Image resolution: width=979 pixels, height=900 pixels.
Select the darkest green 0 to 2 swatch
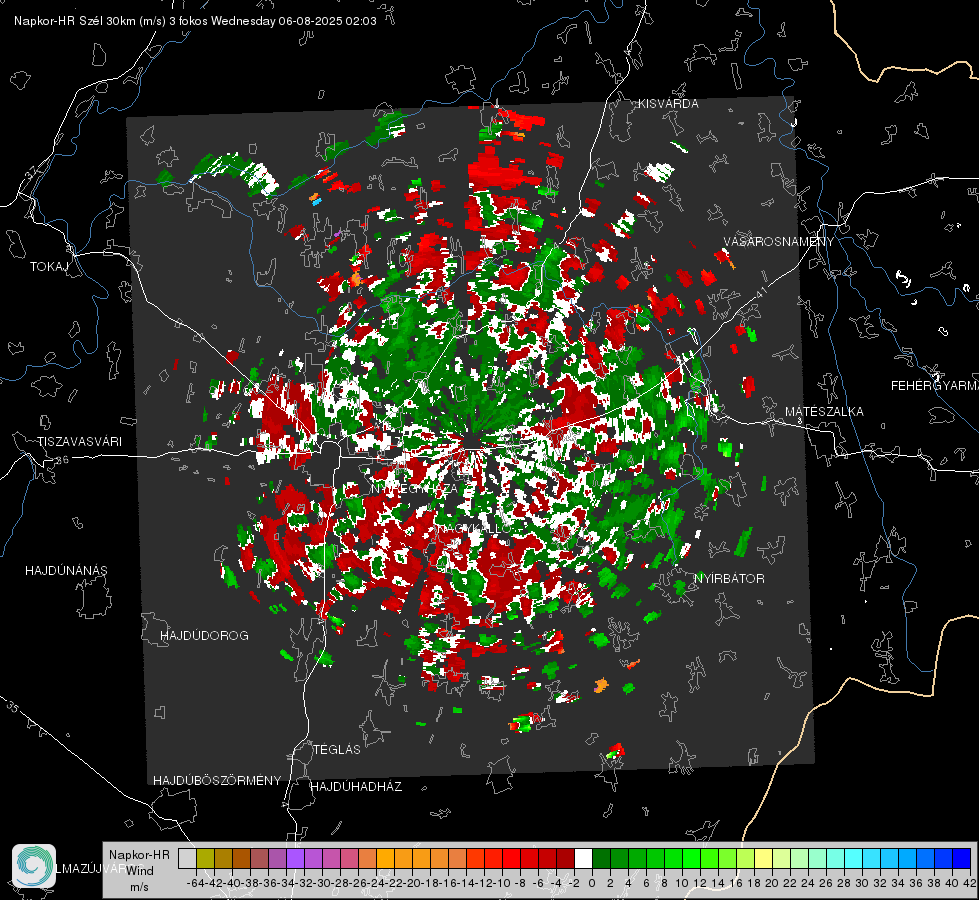pos(601,858)
